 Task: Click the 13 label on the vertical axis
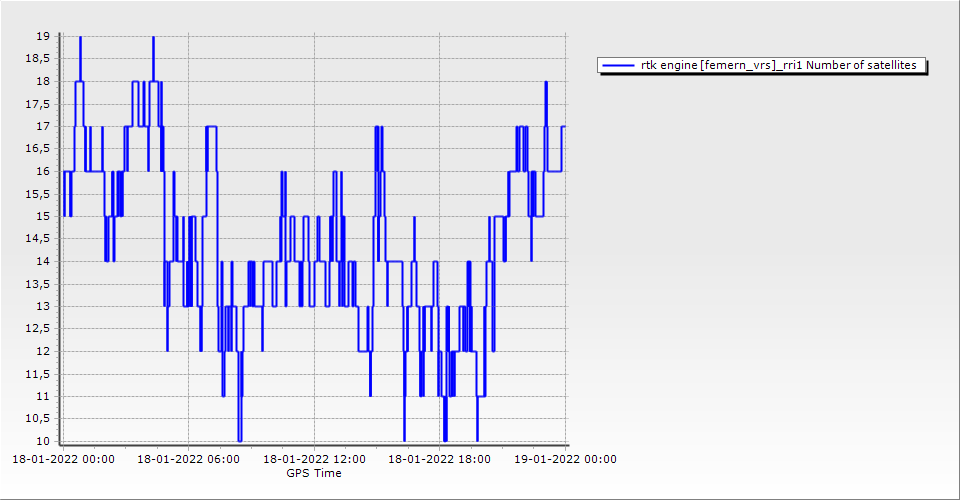(43, 306)
